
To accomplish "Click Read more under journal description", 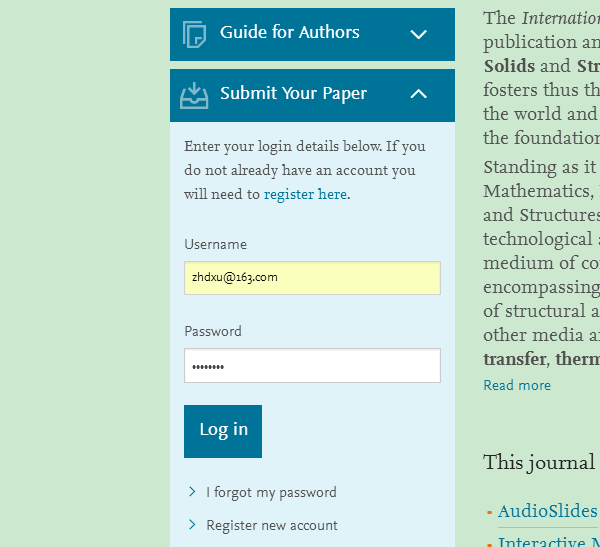I will click(517, 385).
